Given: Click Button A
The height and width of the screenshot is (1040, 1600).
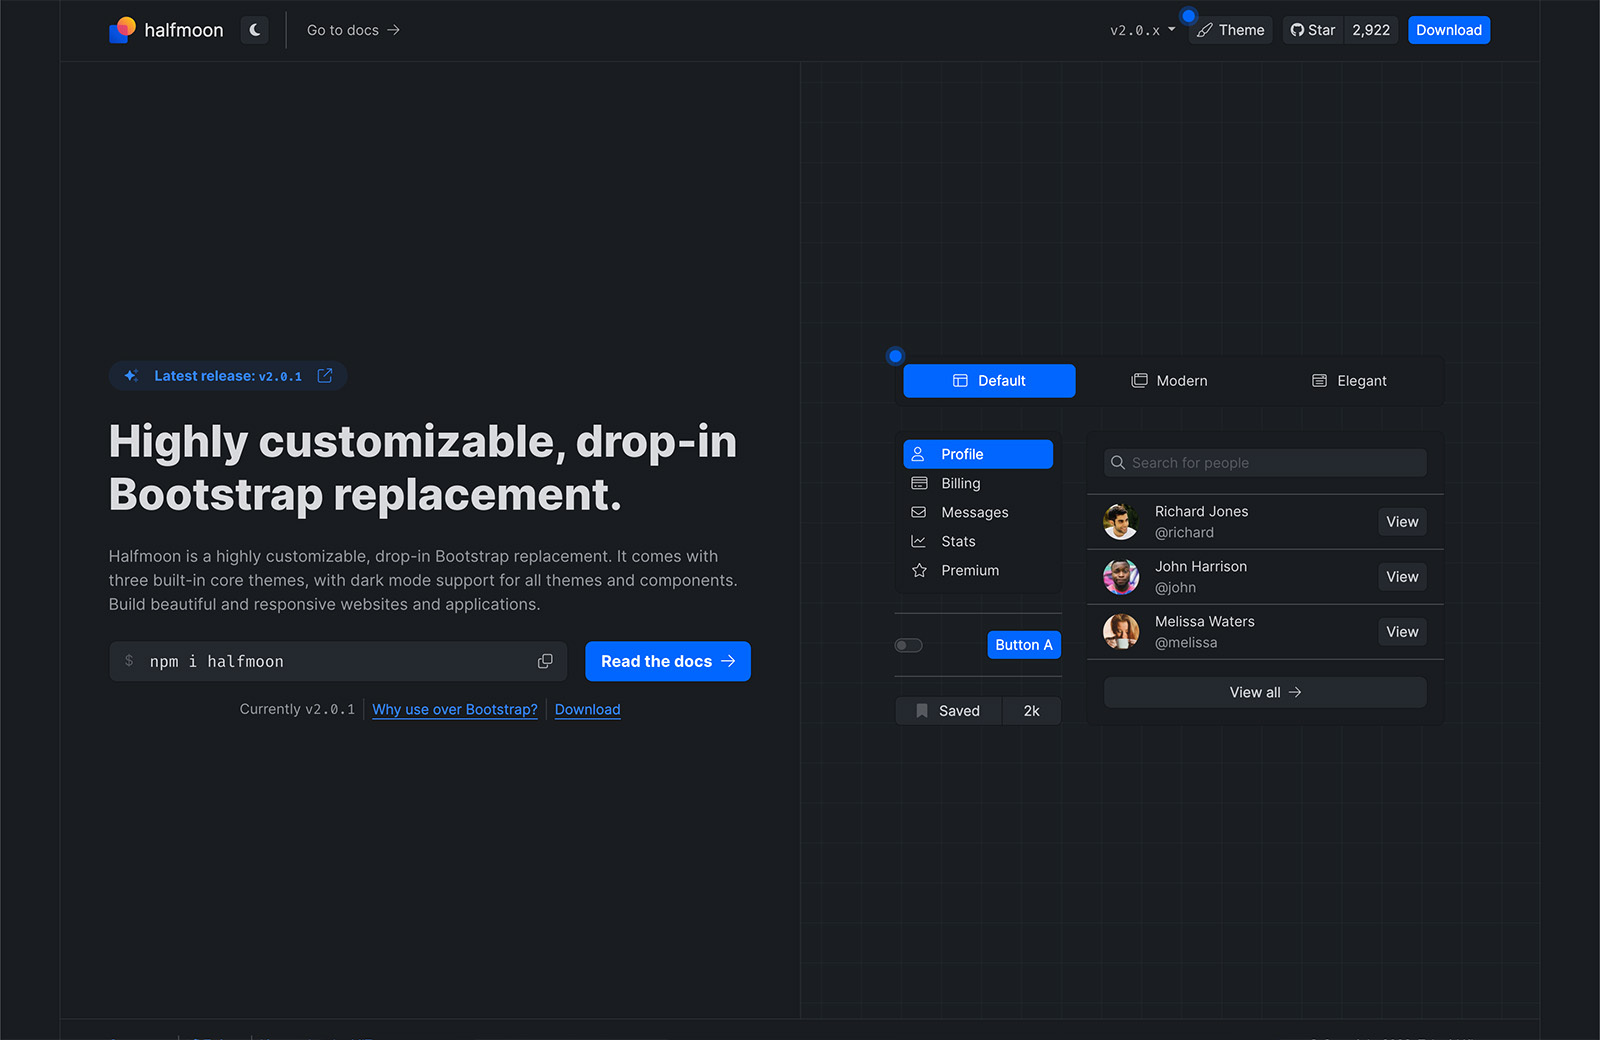Looking at the screenshot, I should 1024,645.
